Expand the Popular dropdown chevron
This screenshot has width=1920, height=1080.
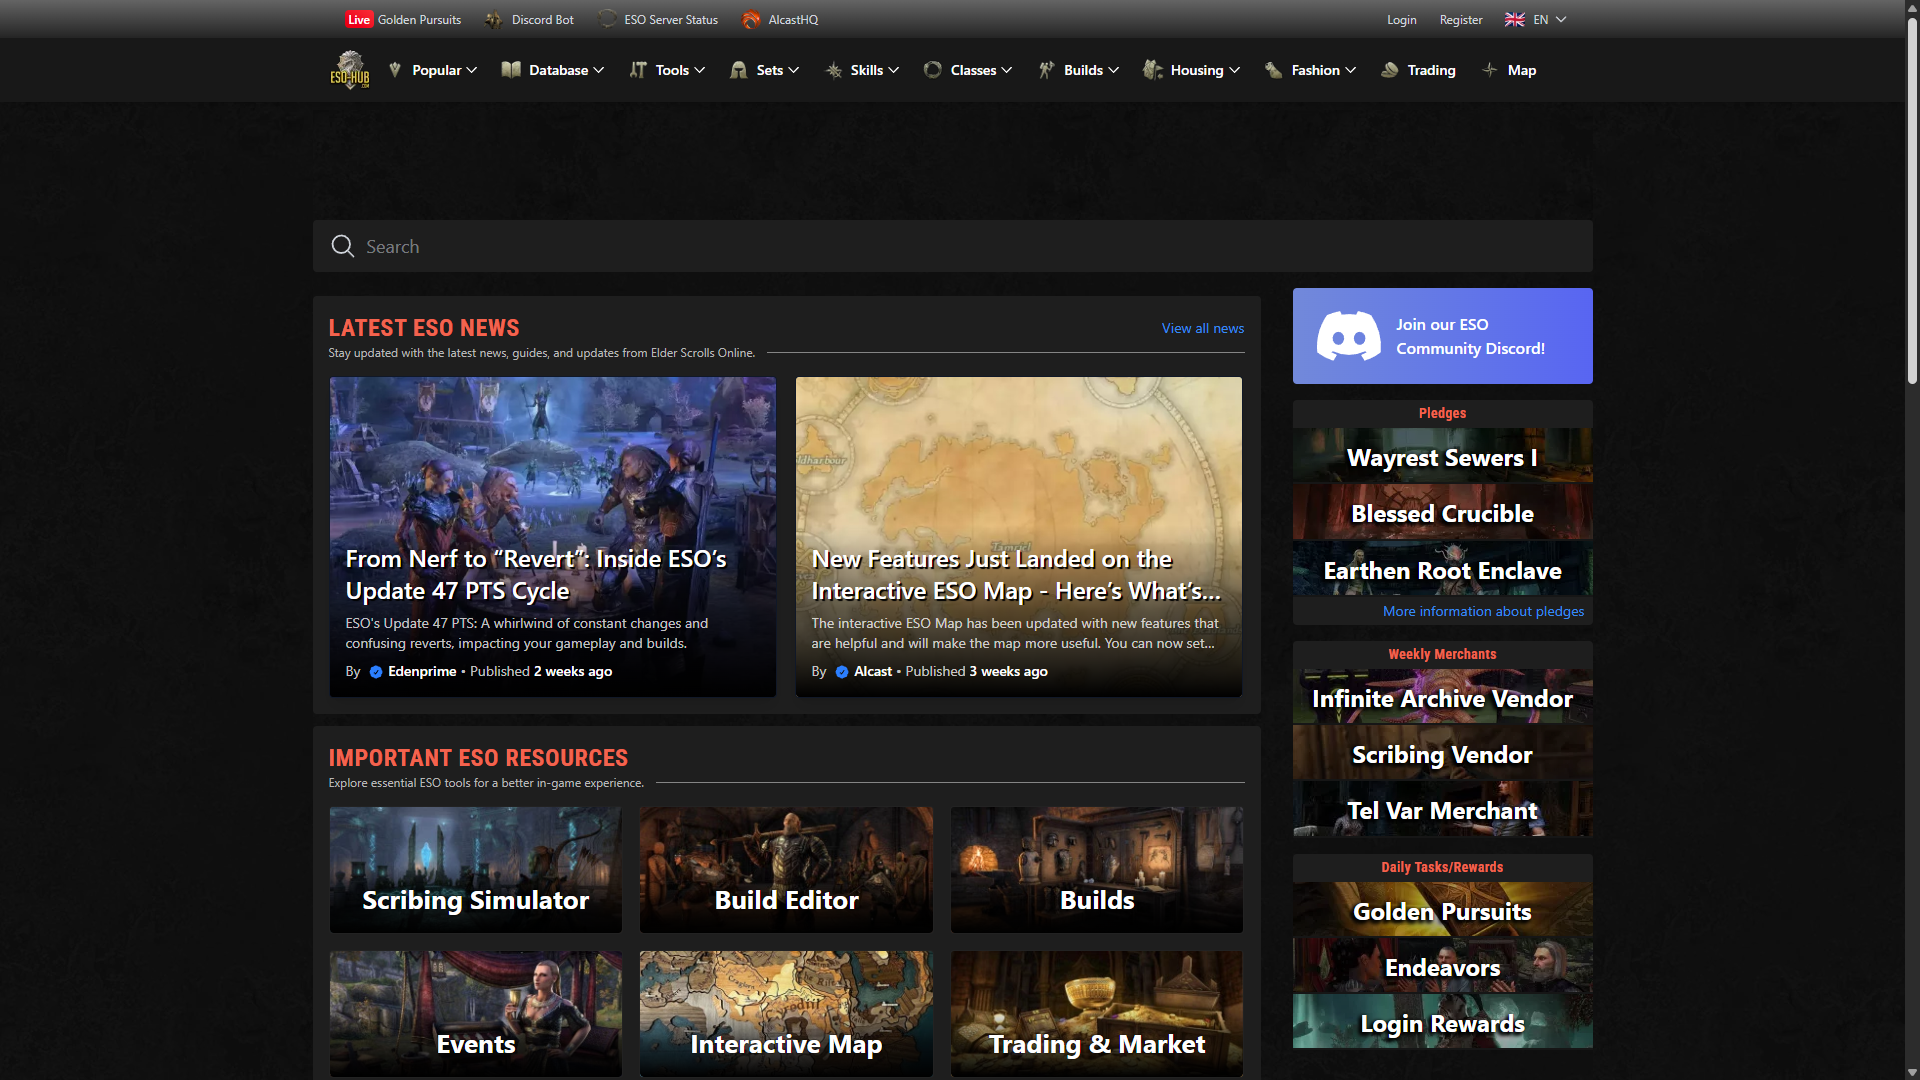coord(472,70)
